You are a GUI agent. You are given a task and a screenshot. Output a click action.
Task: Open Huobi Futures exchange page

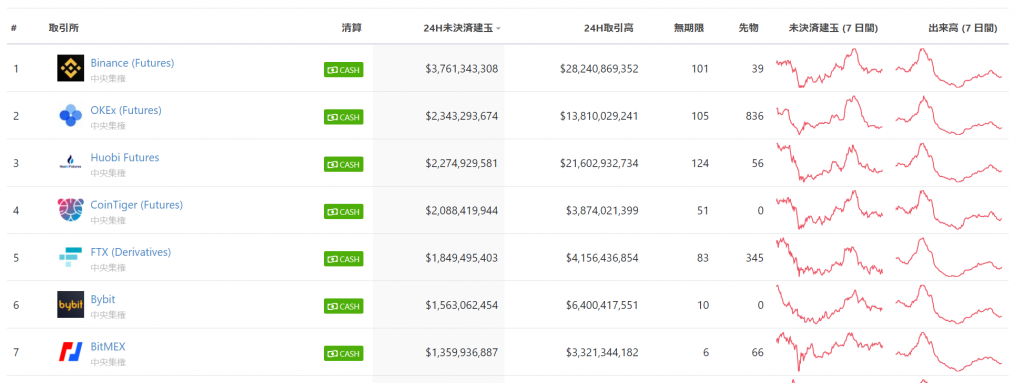point(125,158)
